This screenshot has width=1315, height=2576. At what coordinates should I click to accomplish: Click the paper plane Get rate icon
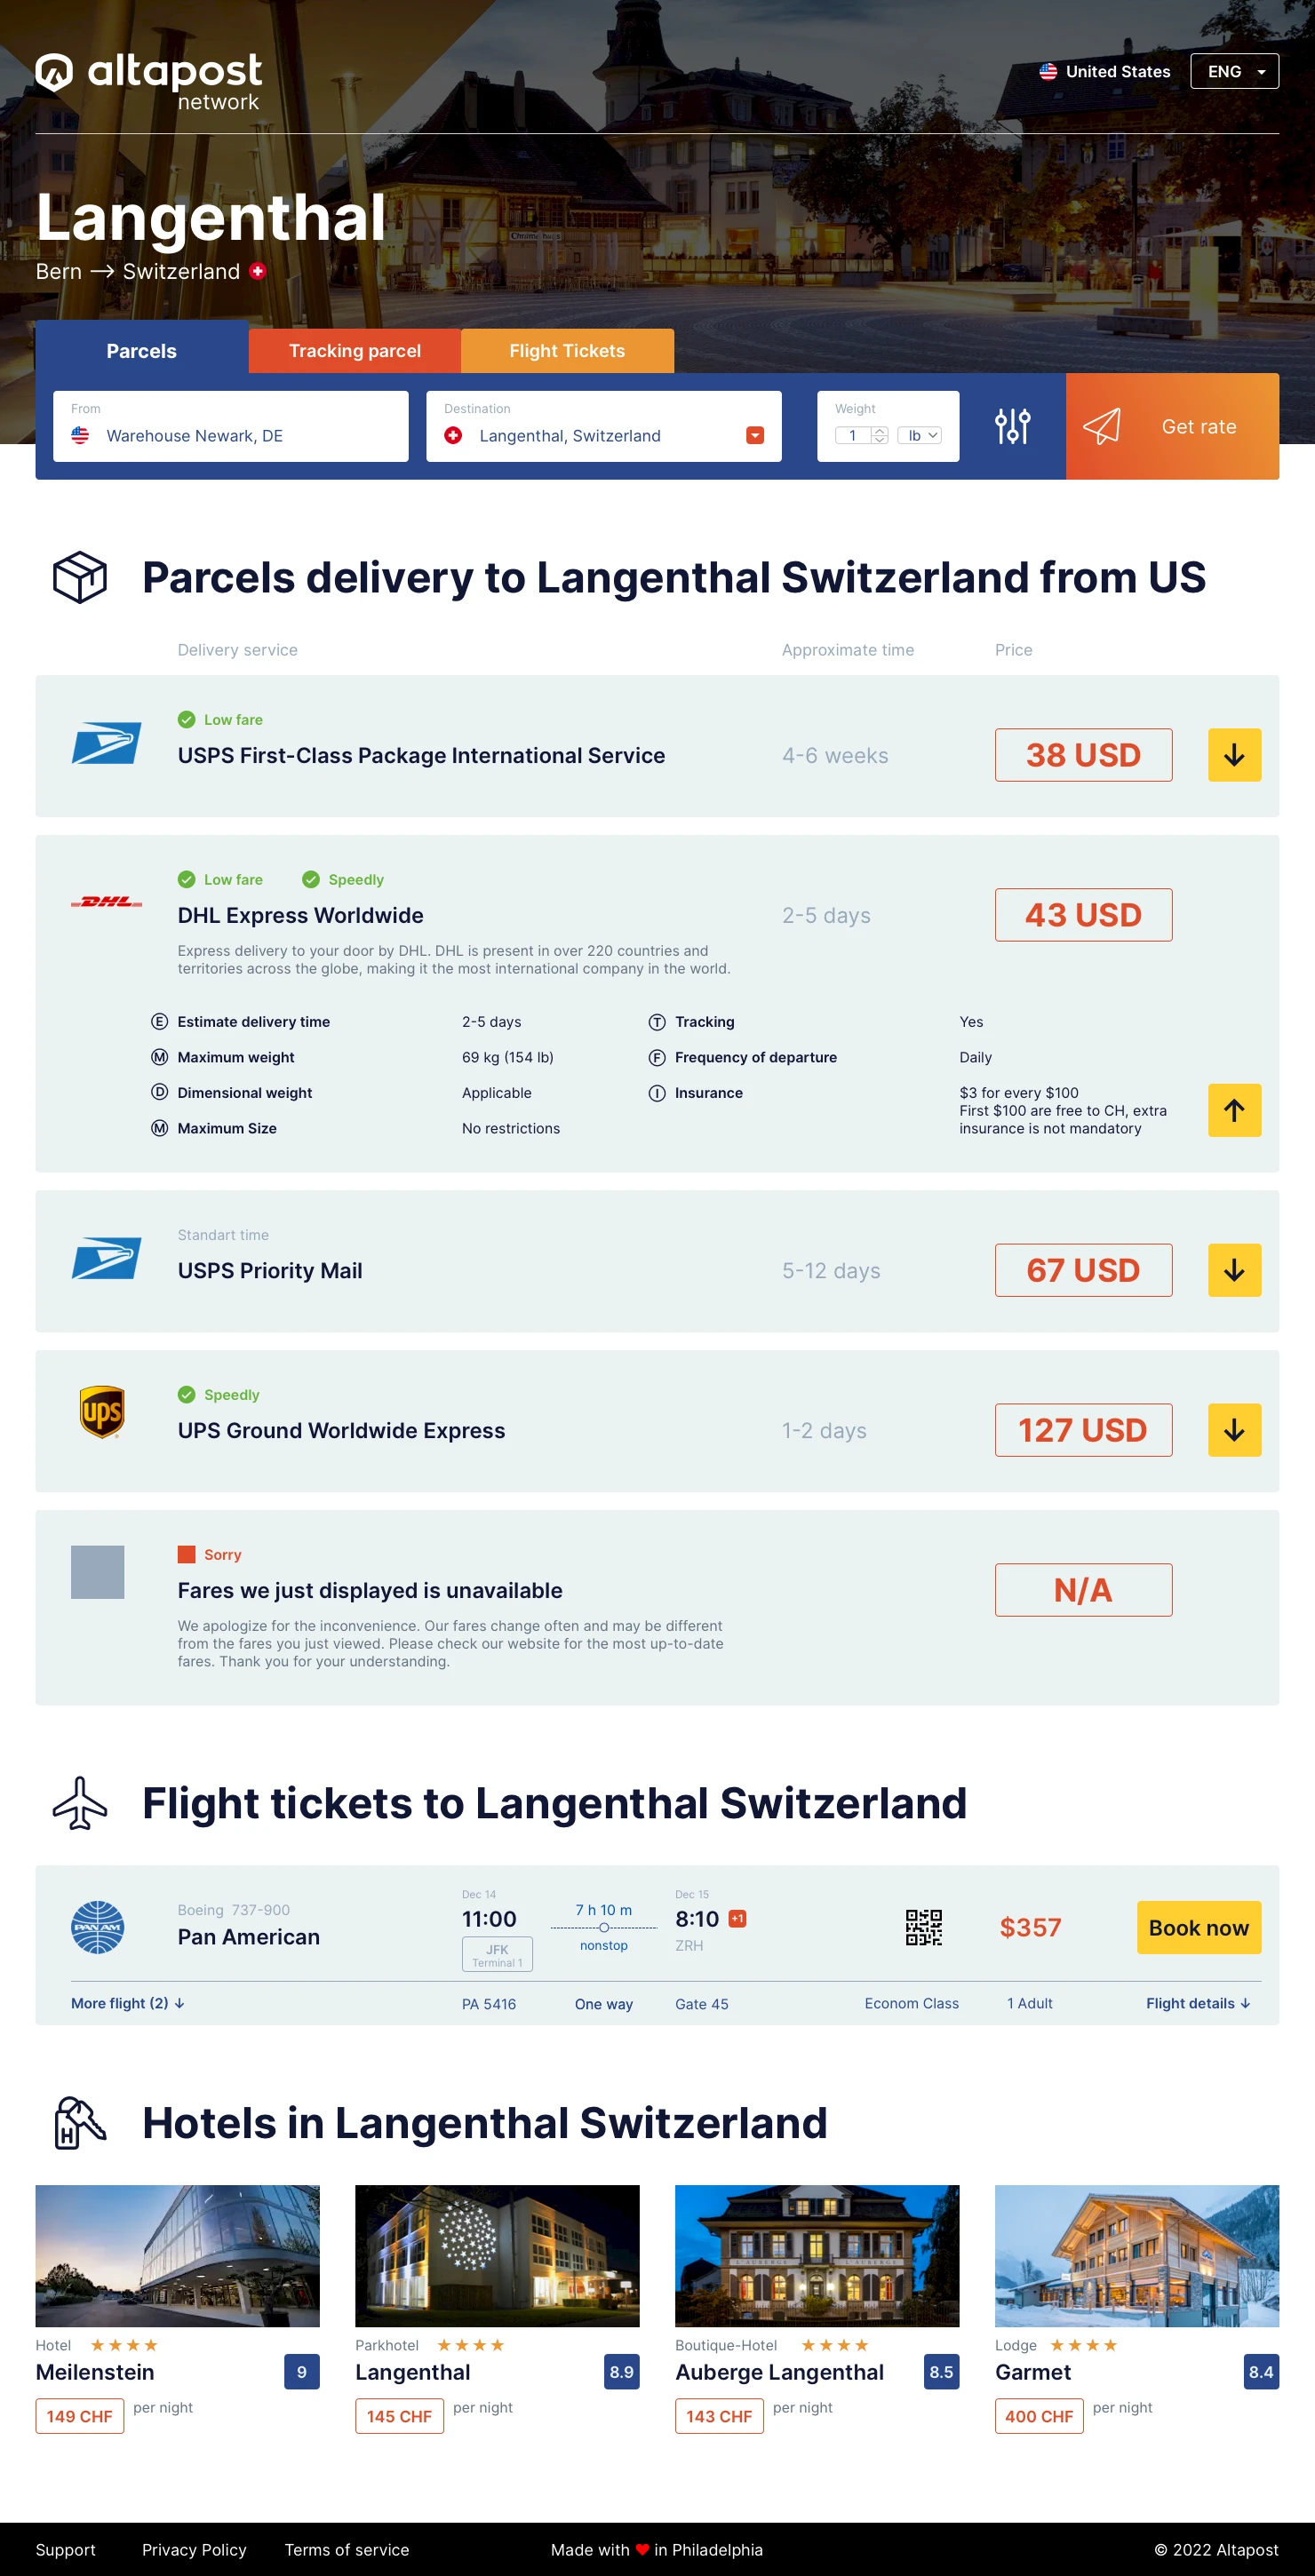click(1101, 426)
